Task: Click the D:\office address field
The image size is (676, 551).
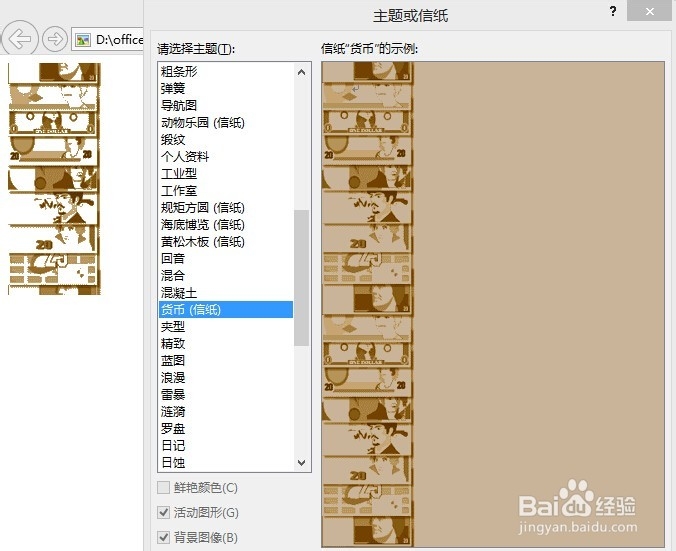Action: [x=108, y=40]
